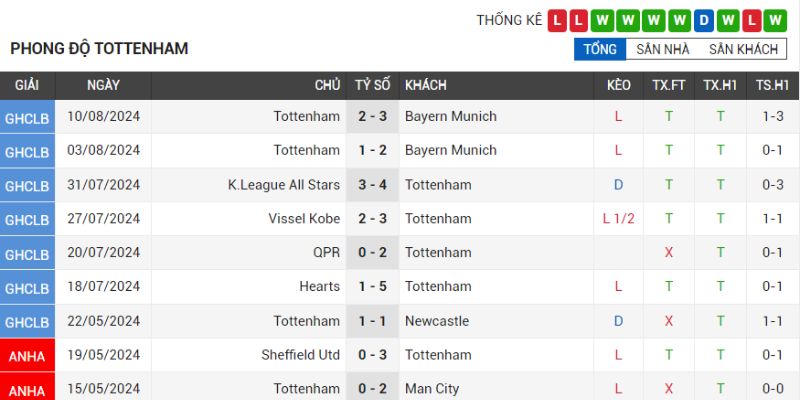Open the Vissel Kobe team link
Screen dimensions: 800x400
tap(304, 219)
